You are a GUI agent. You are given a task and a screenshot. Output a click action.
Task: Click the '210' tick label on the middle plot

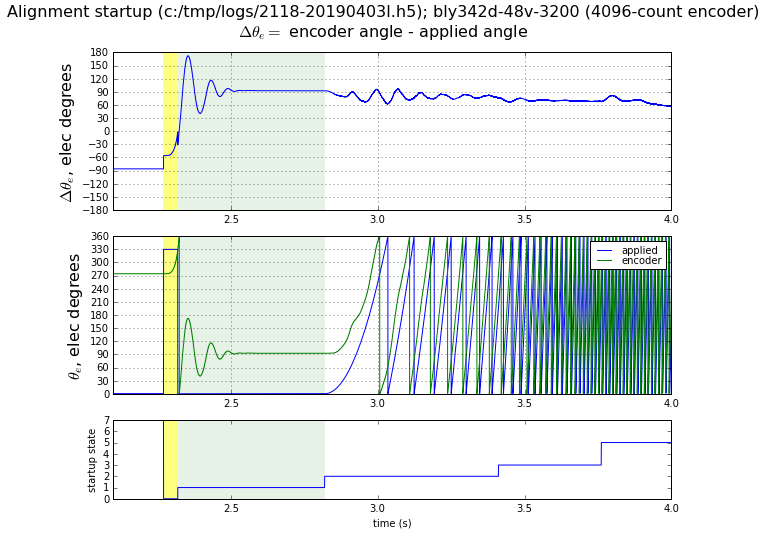tap(99, 302)
